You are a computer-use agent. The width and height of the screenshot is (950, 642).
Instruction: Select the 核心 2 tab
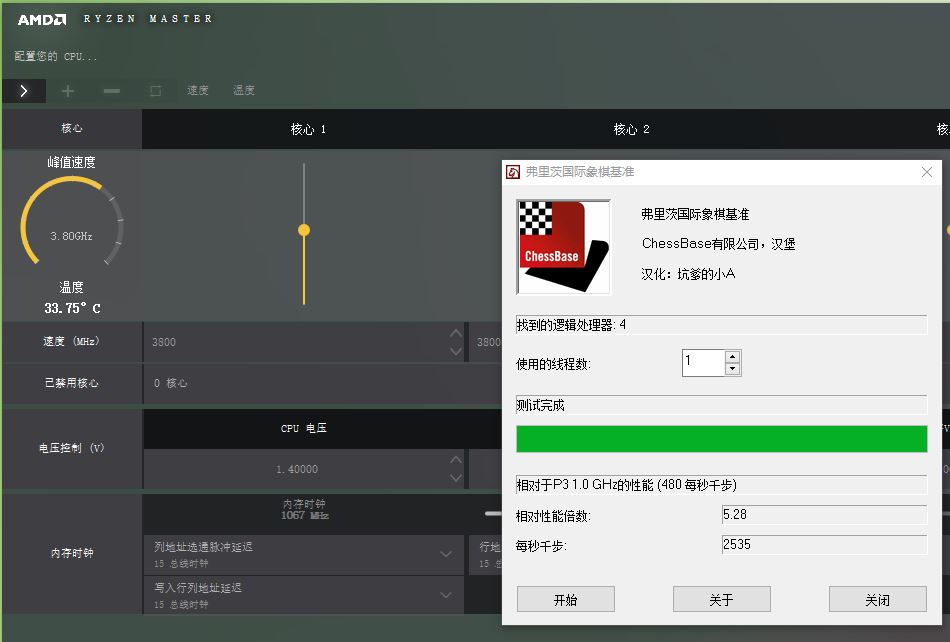pyautogui.click(x=632, y=128)
